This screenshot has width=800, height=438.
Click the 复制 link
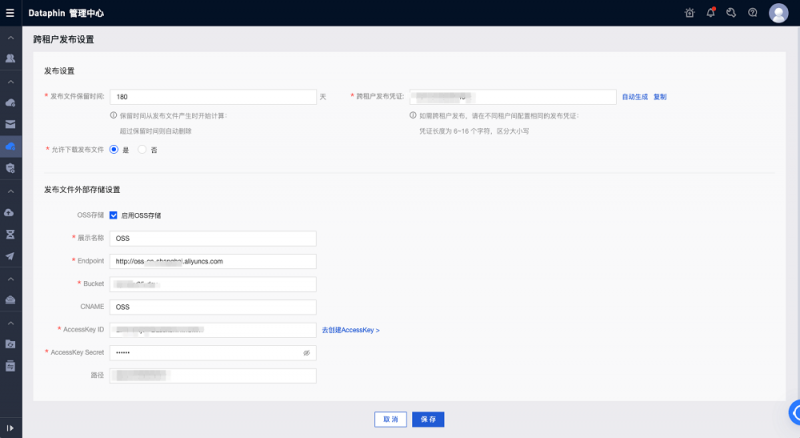point(660,97)
